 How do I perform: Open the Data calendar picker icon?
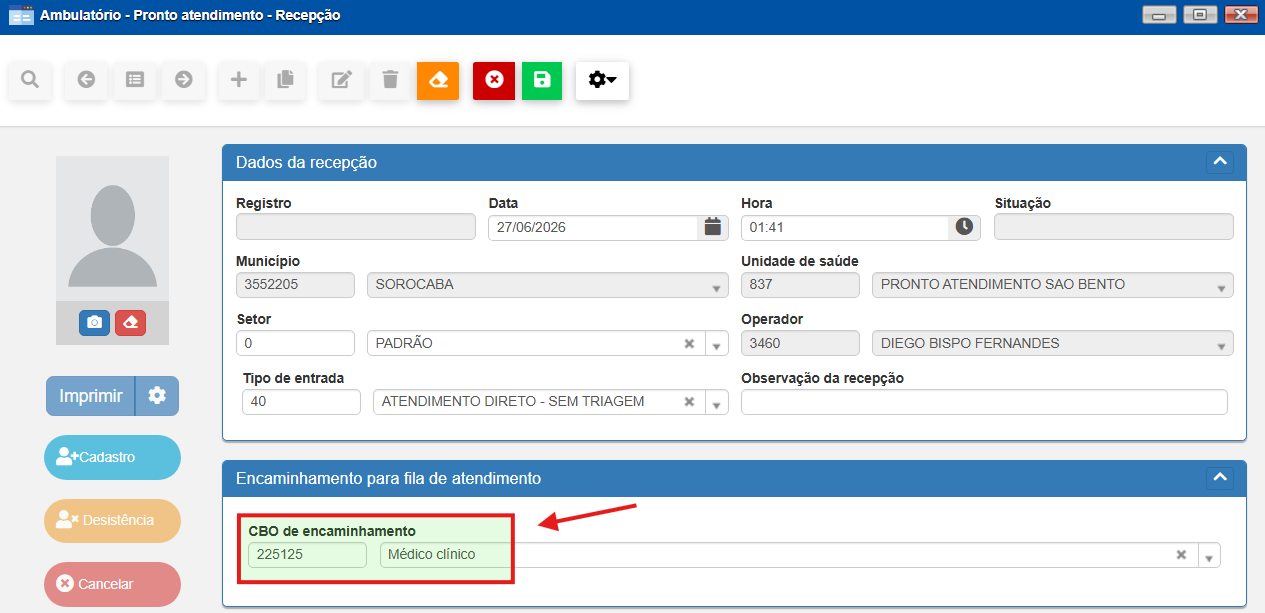(712, 227)
